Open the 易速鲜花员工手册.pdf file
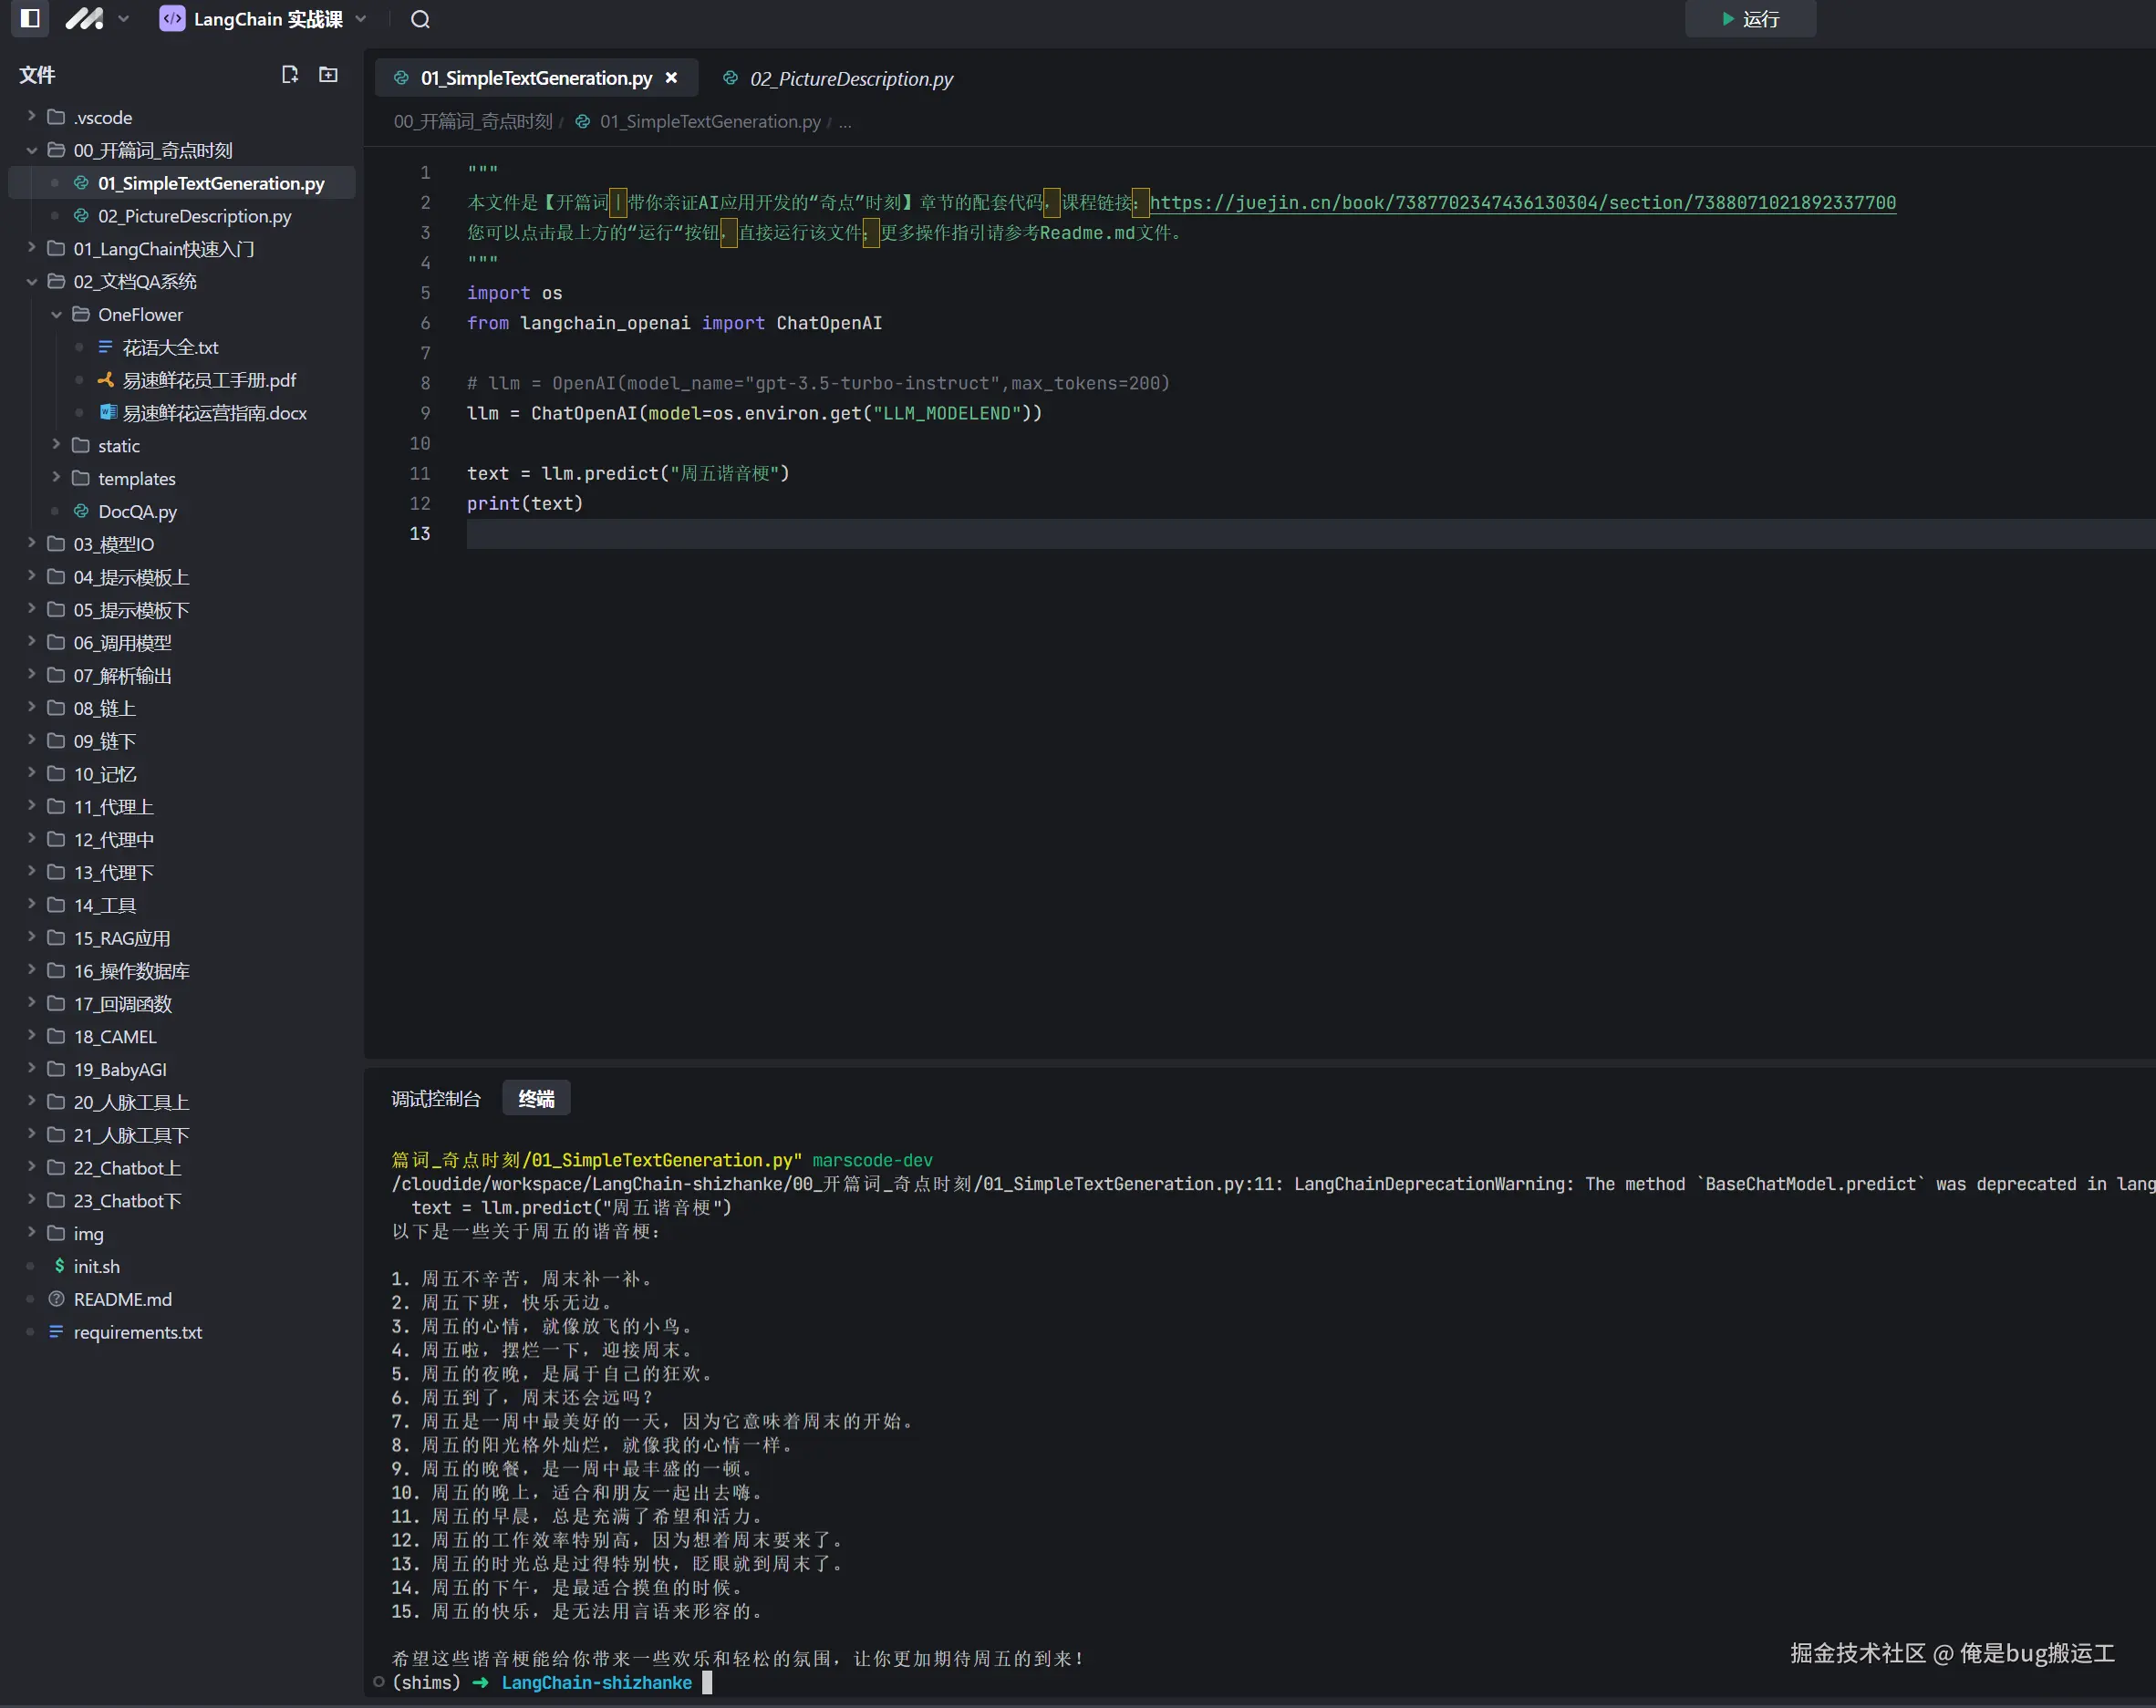Image resolution: width=2156 pixels, height=1708 pixels. point(209,381)
